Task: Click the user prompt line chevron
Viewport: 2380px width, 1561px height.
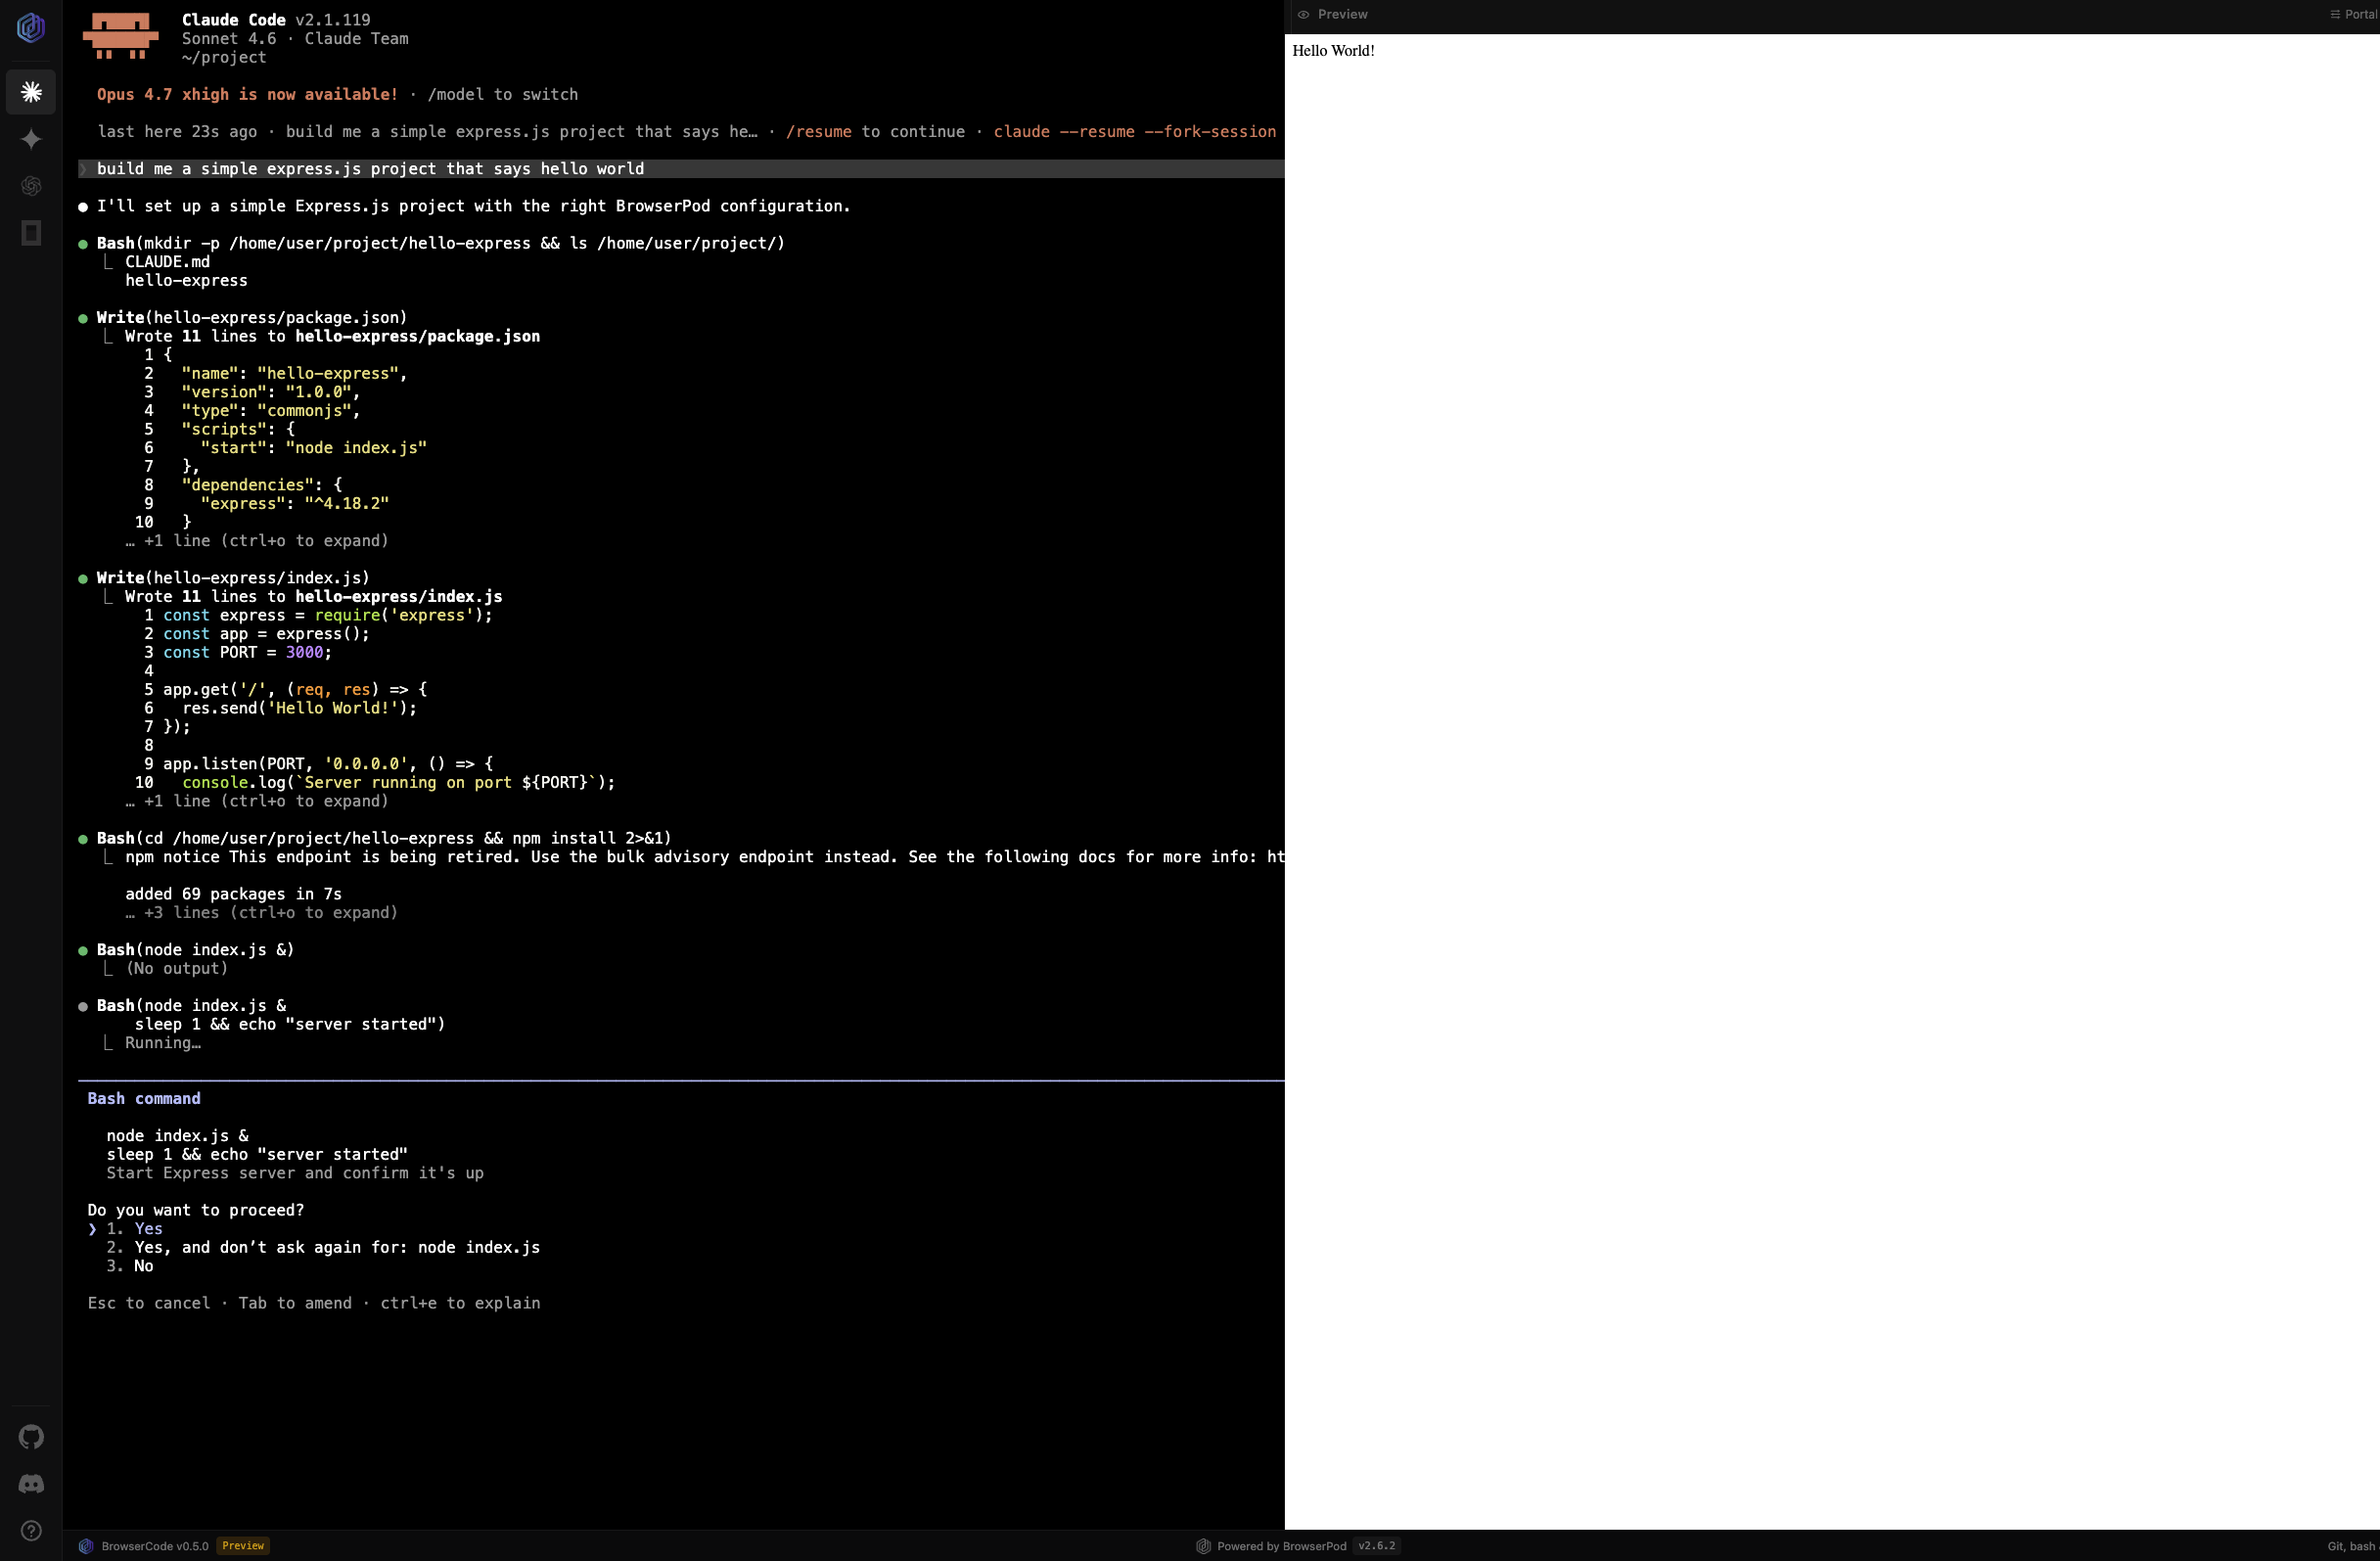Action: [84, 169]
